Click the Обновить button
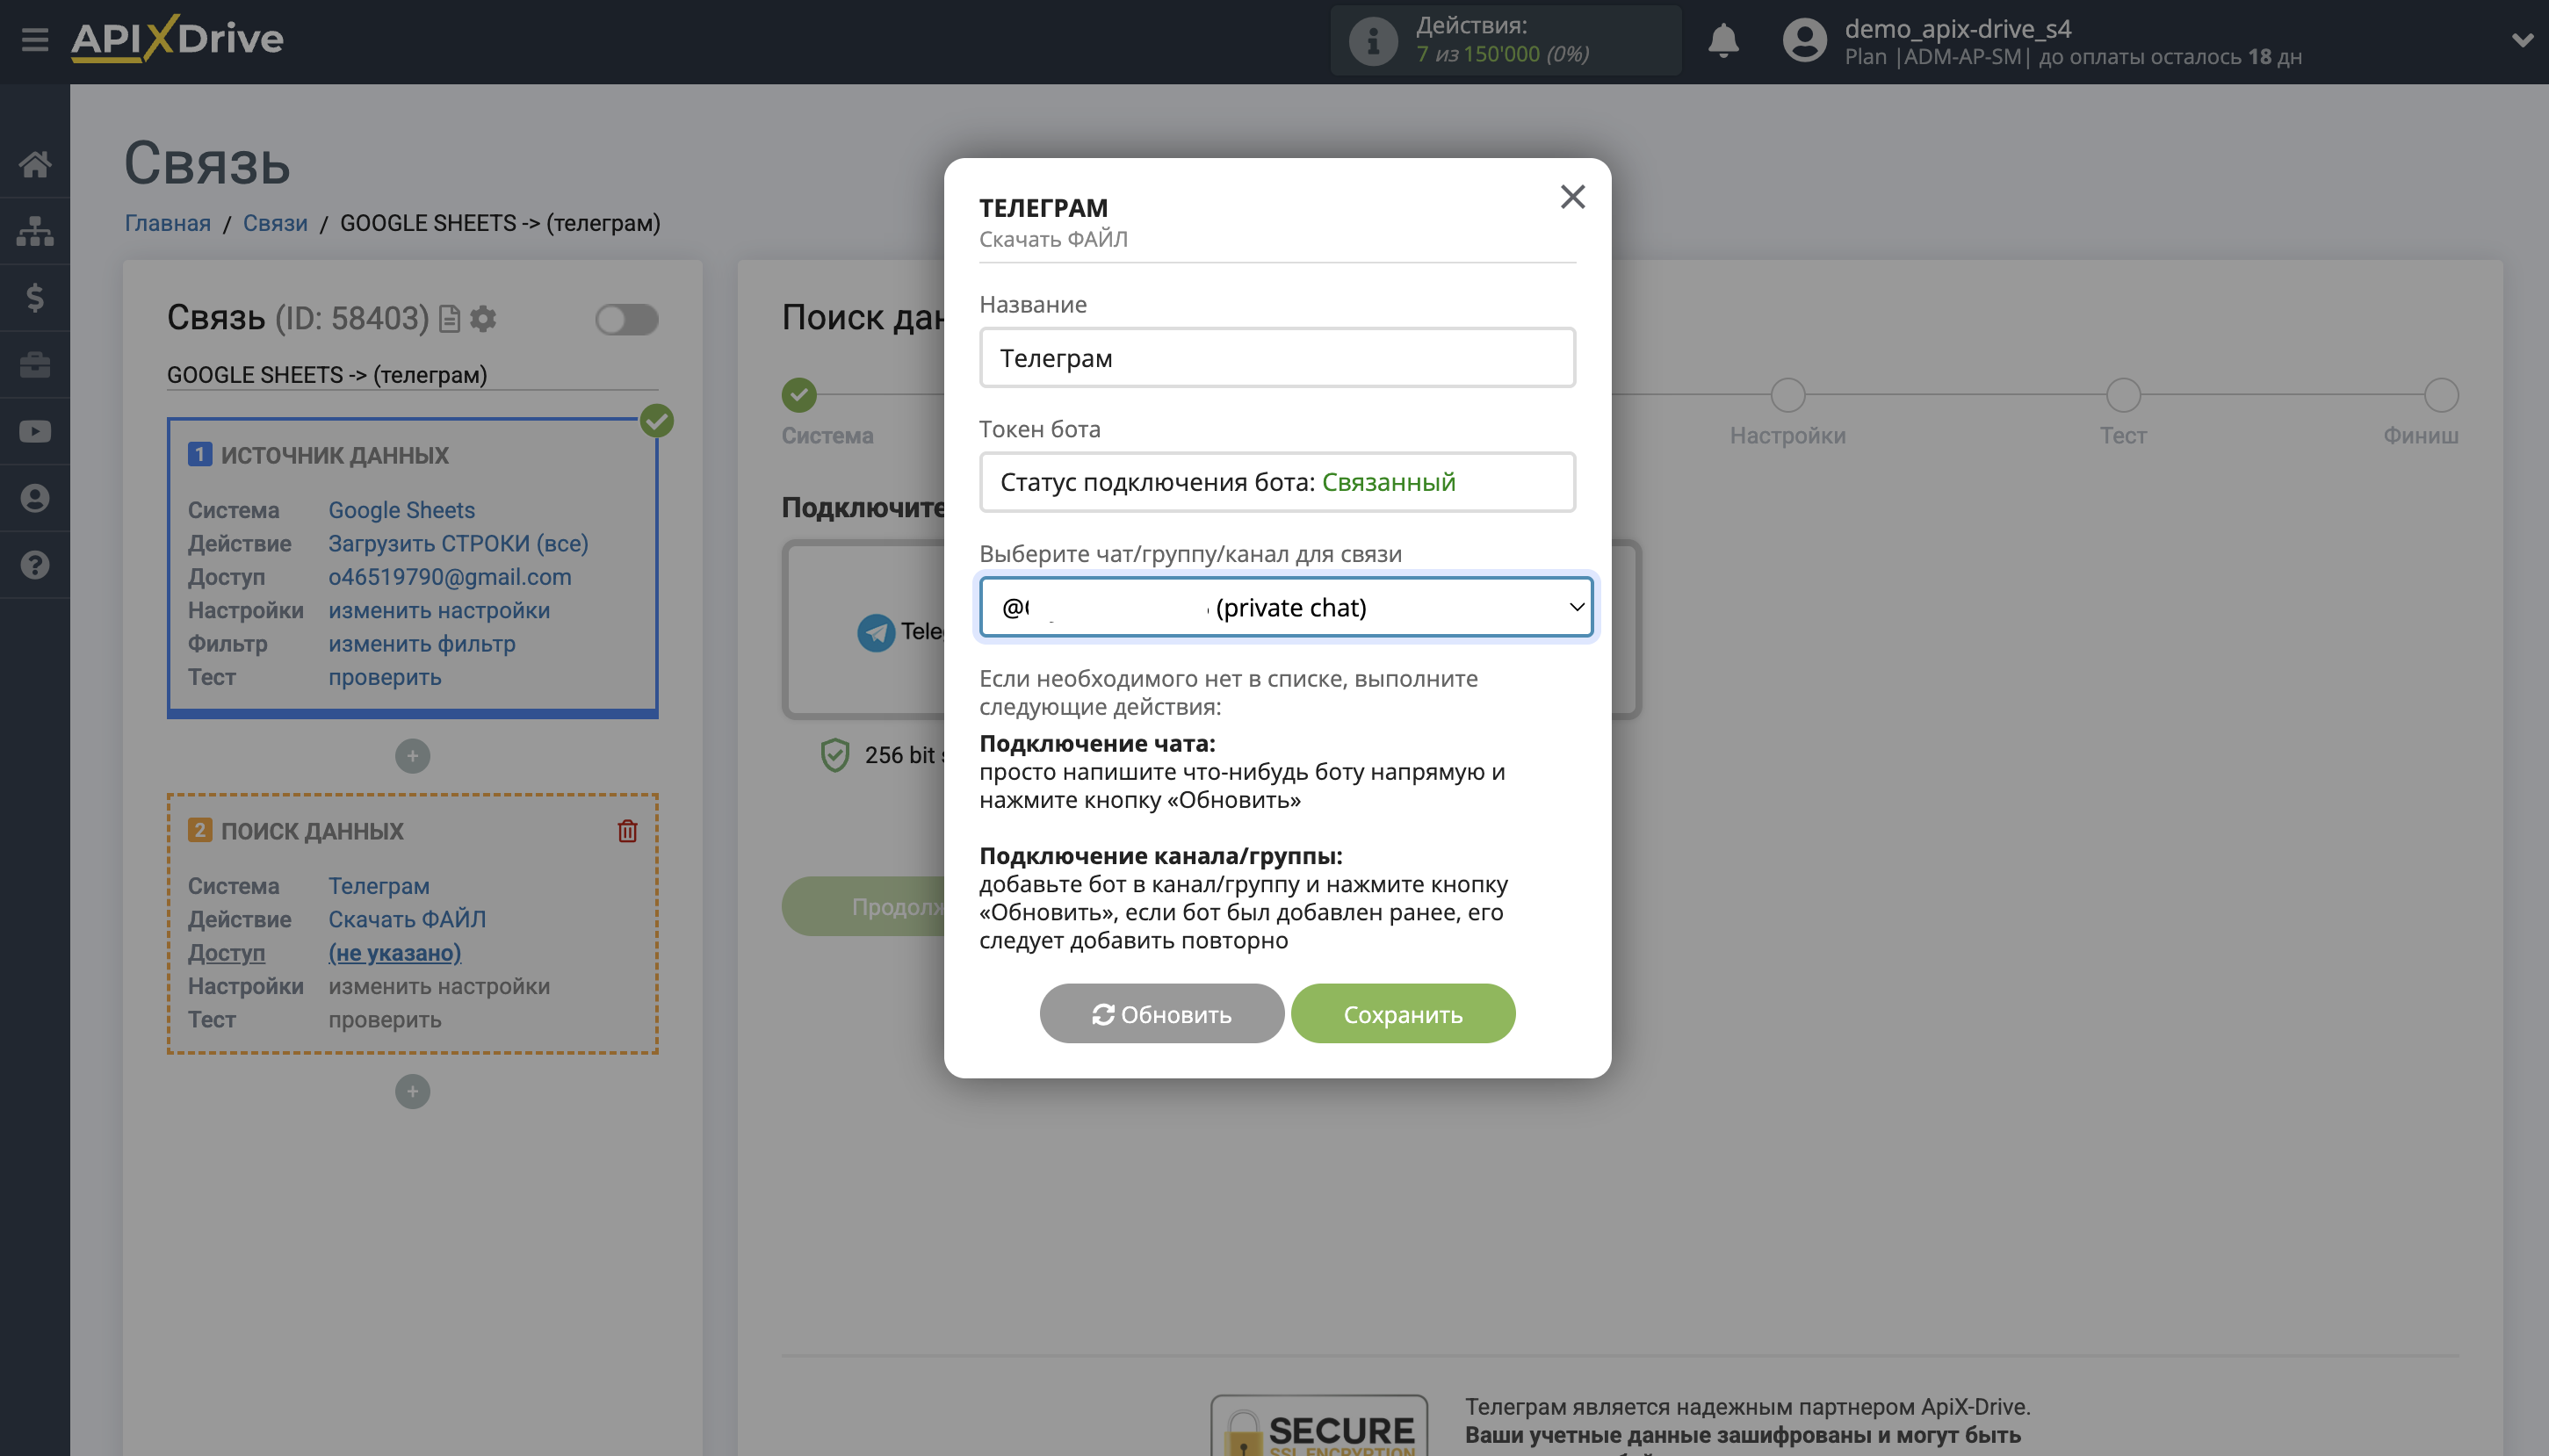 click(x=1161, y=1013)
